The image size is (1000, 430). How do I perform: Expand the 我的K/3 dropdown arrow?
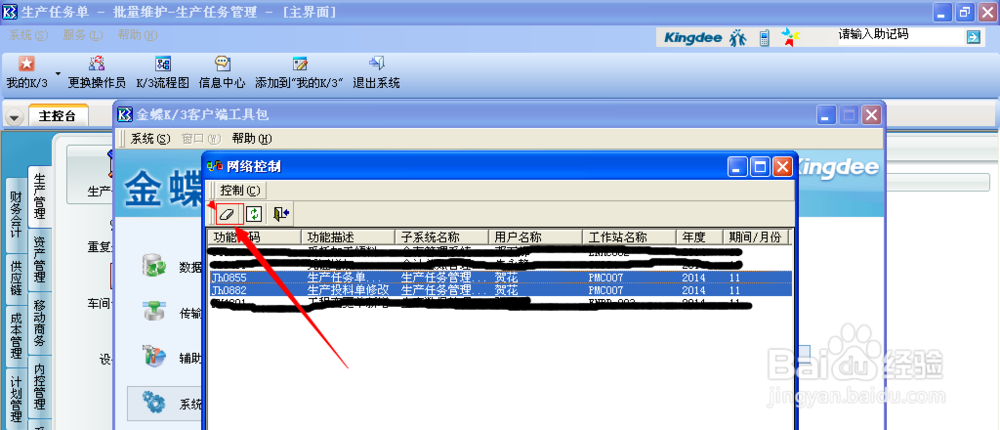[58, 73]
